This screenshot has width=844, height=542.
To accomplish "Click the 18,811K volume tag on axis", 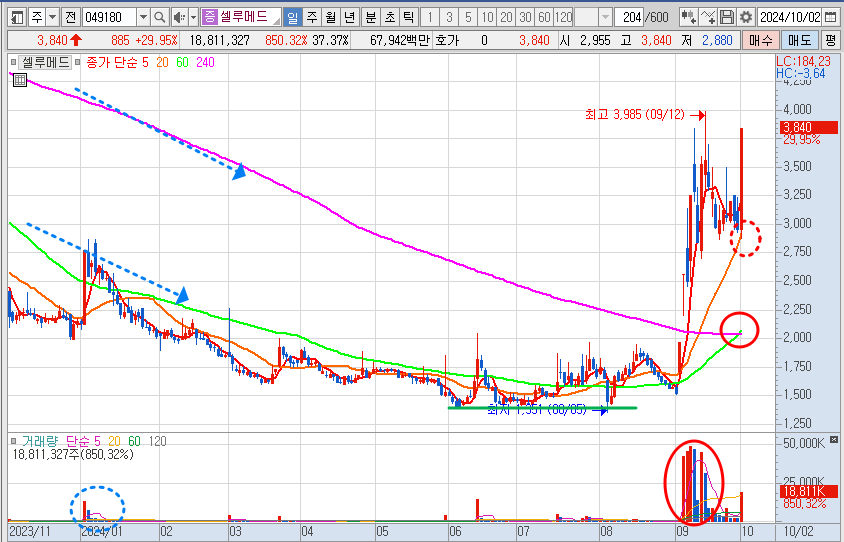I will 809,491.
